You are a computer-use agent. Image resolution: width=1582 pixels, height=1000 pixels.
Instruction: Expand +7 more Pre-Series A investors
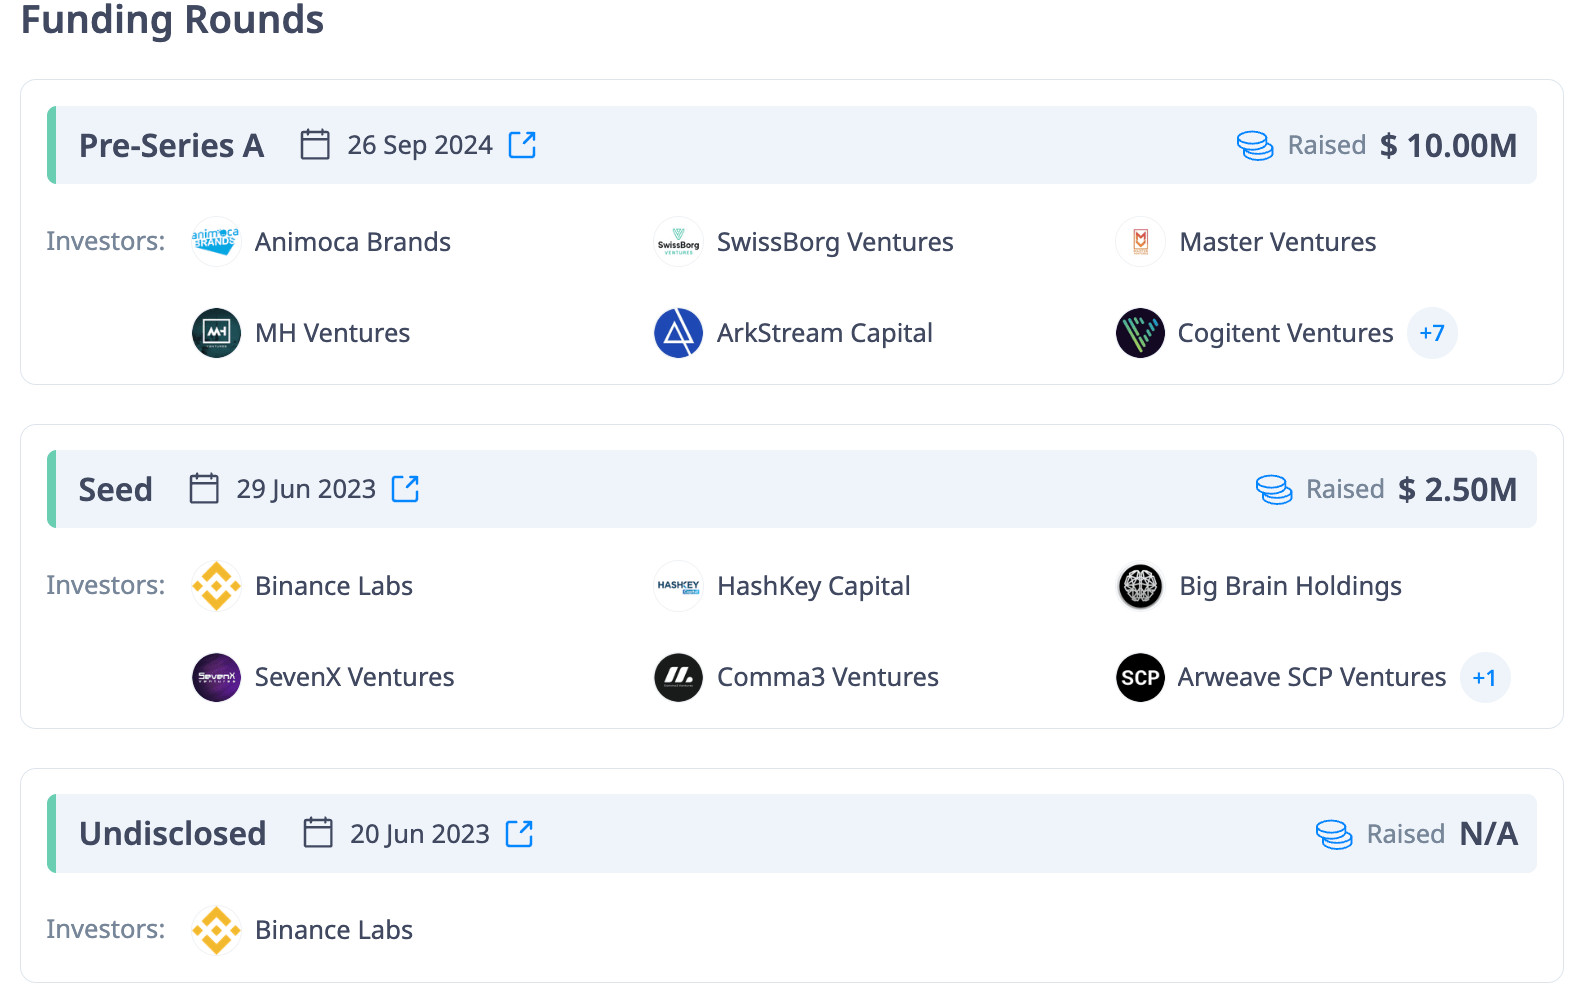(1432, 333)
